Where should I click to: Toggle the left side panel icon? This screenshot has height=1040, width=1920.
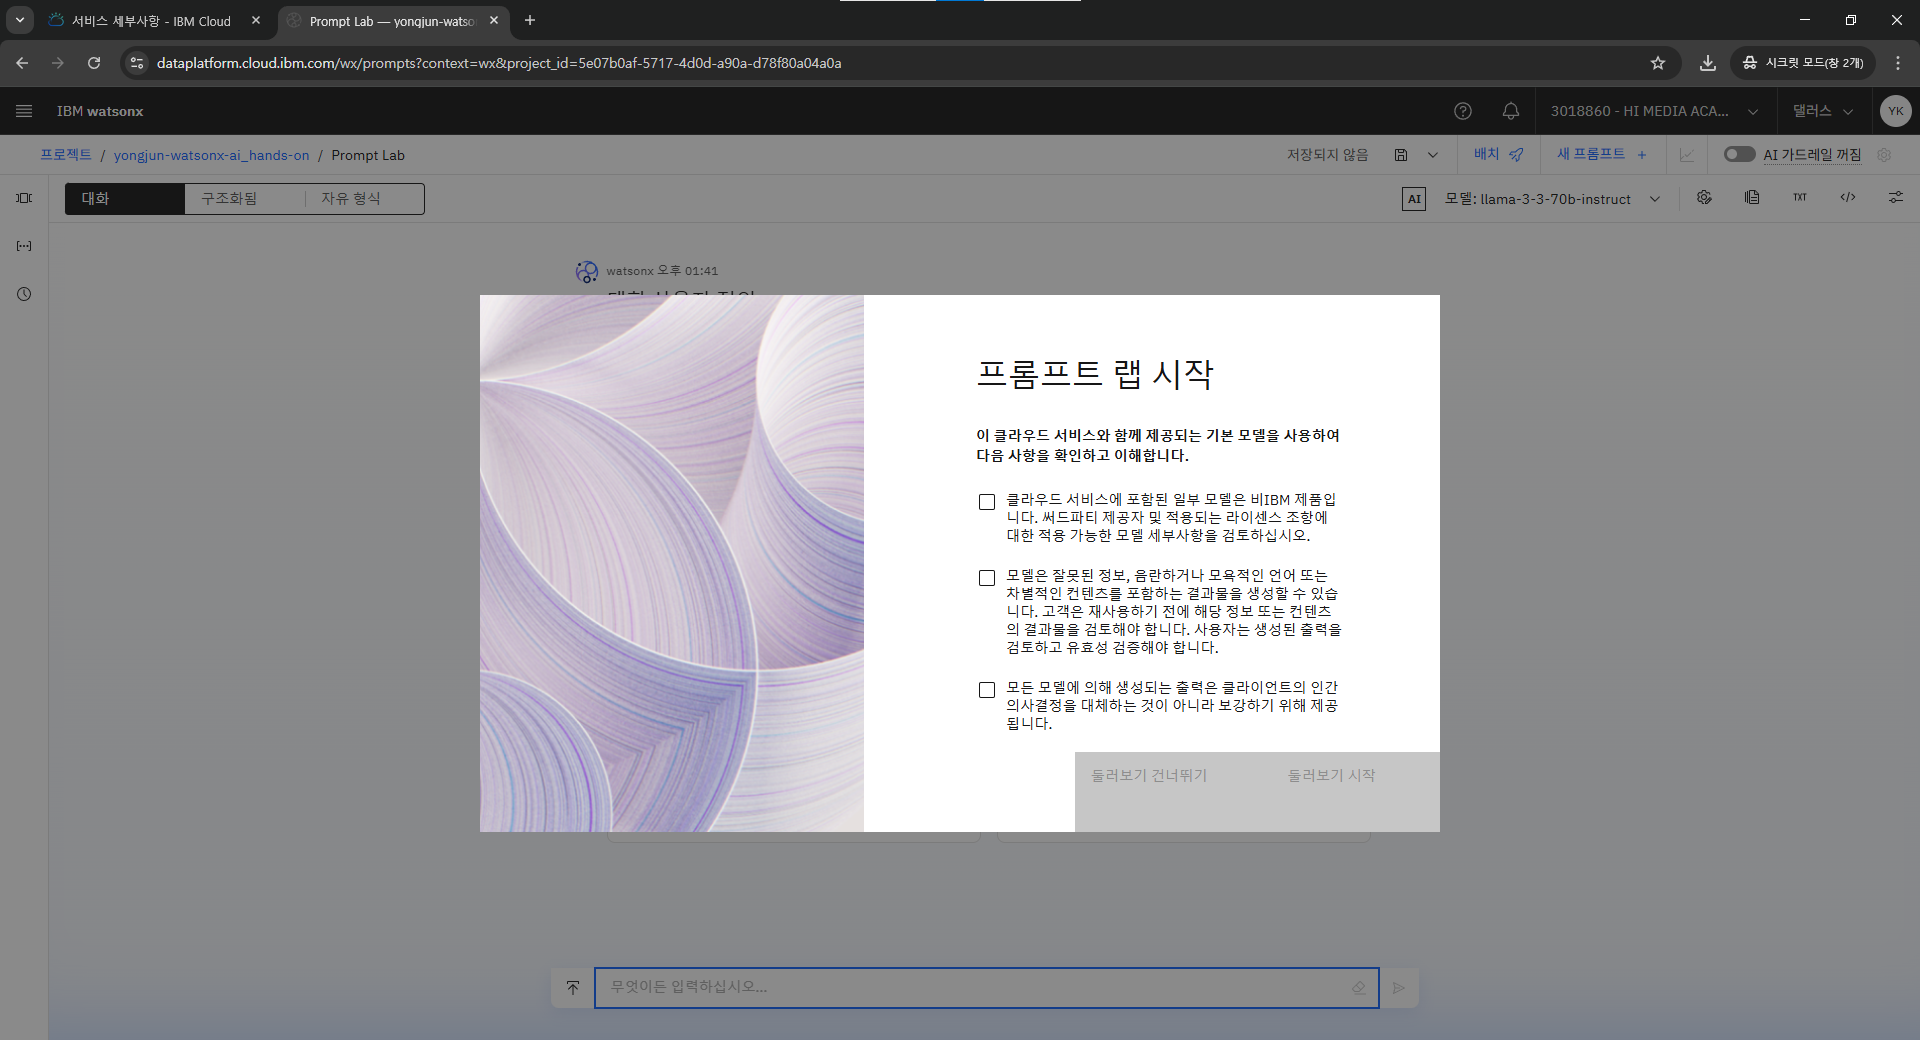click(x=24, y=198)
